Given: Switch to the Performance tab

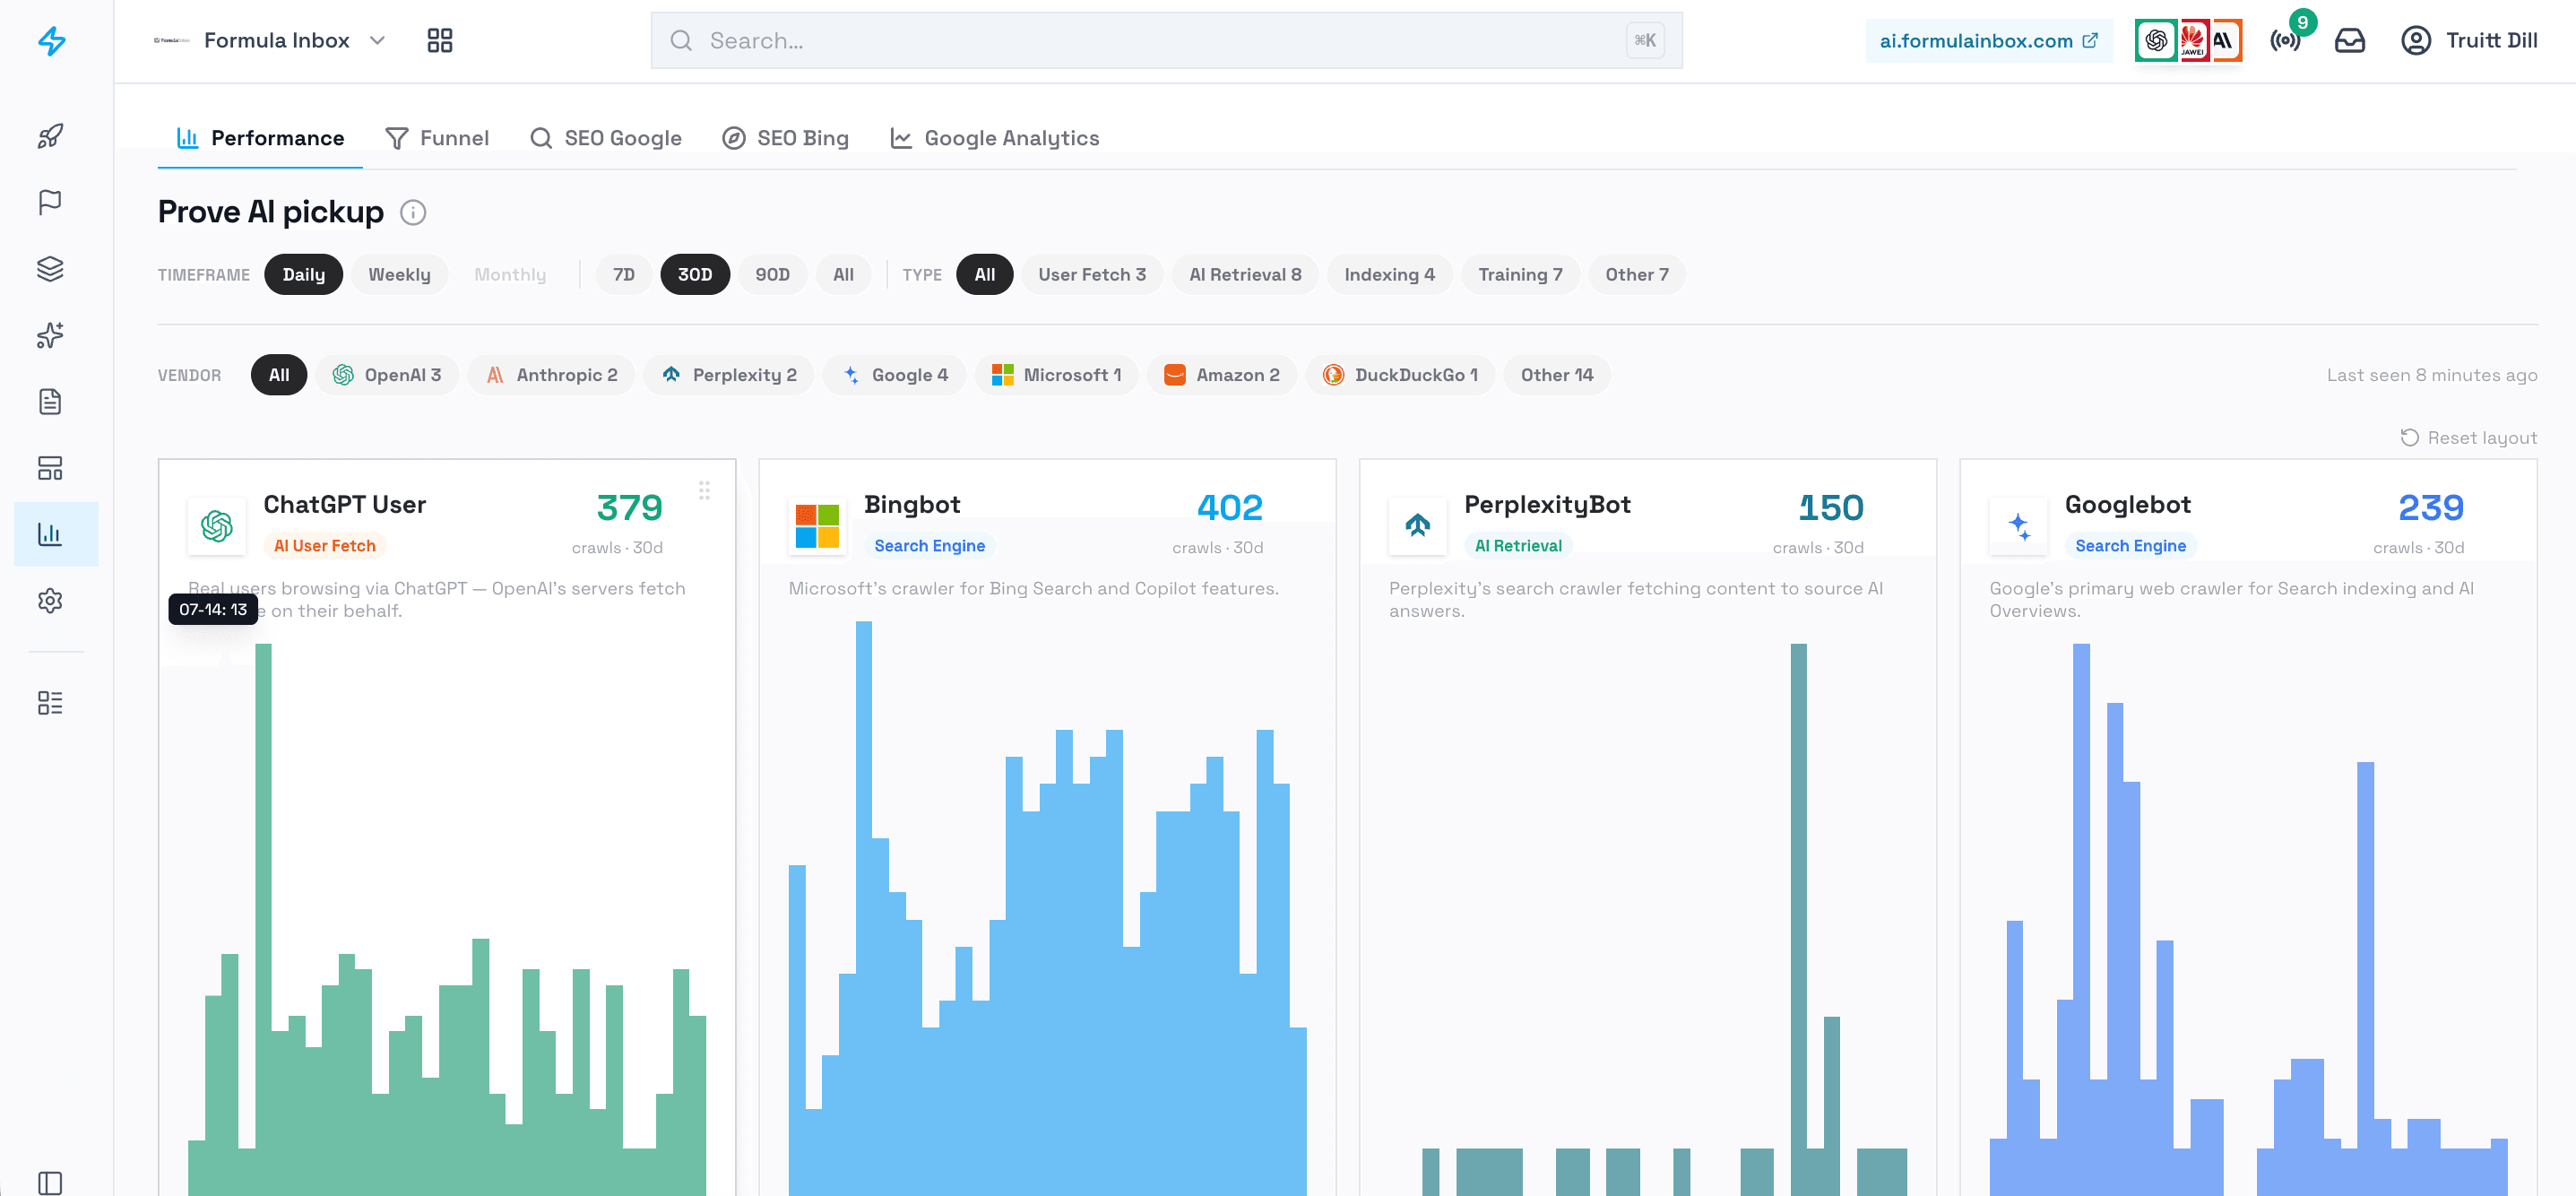Looking at the screenshot, I should click(260, 138).
